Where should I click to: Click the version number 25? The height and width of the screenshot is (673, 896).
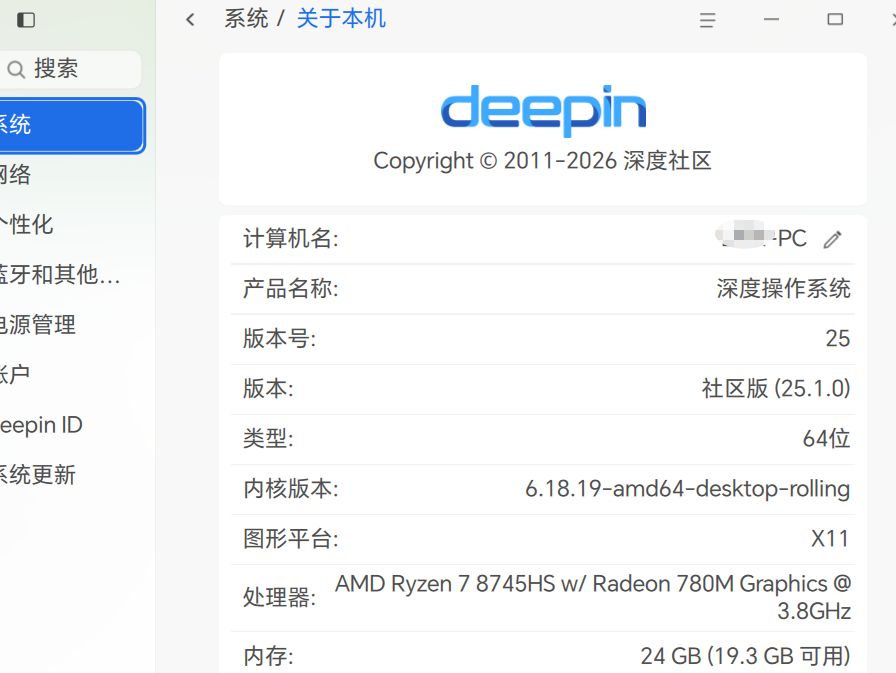click(838, 339)
